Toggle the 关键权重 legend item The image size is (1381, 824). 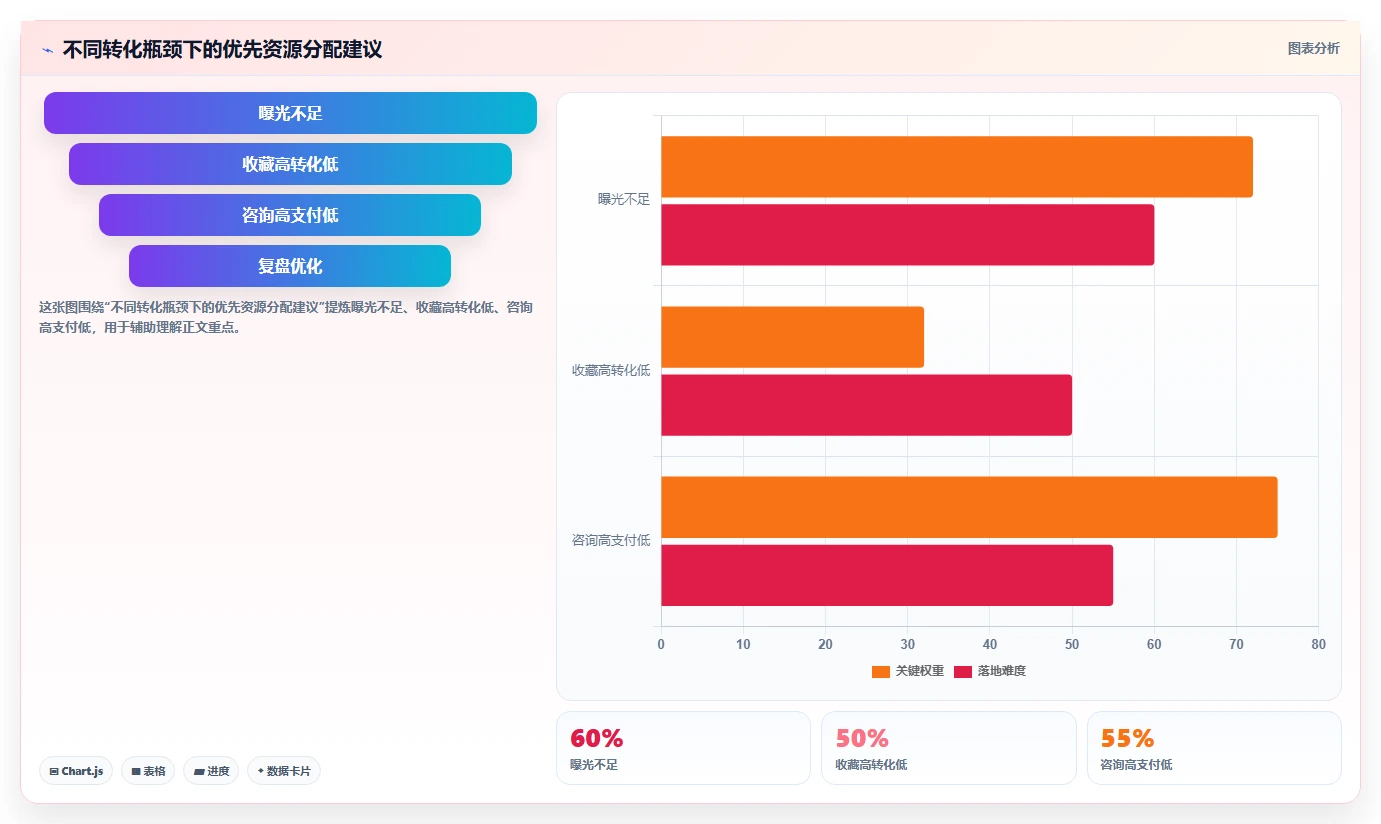[908, 671]
